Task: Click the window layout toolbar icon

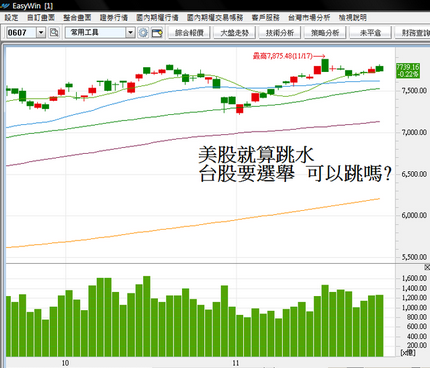Action: pos(157,33)
